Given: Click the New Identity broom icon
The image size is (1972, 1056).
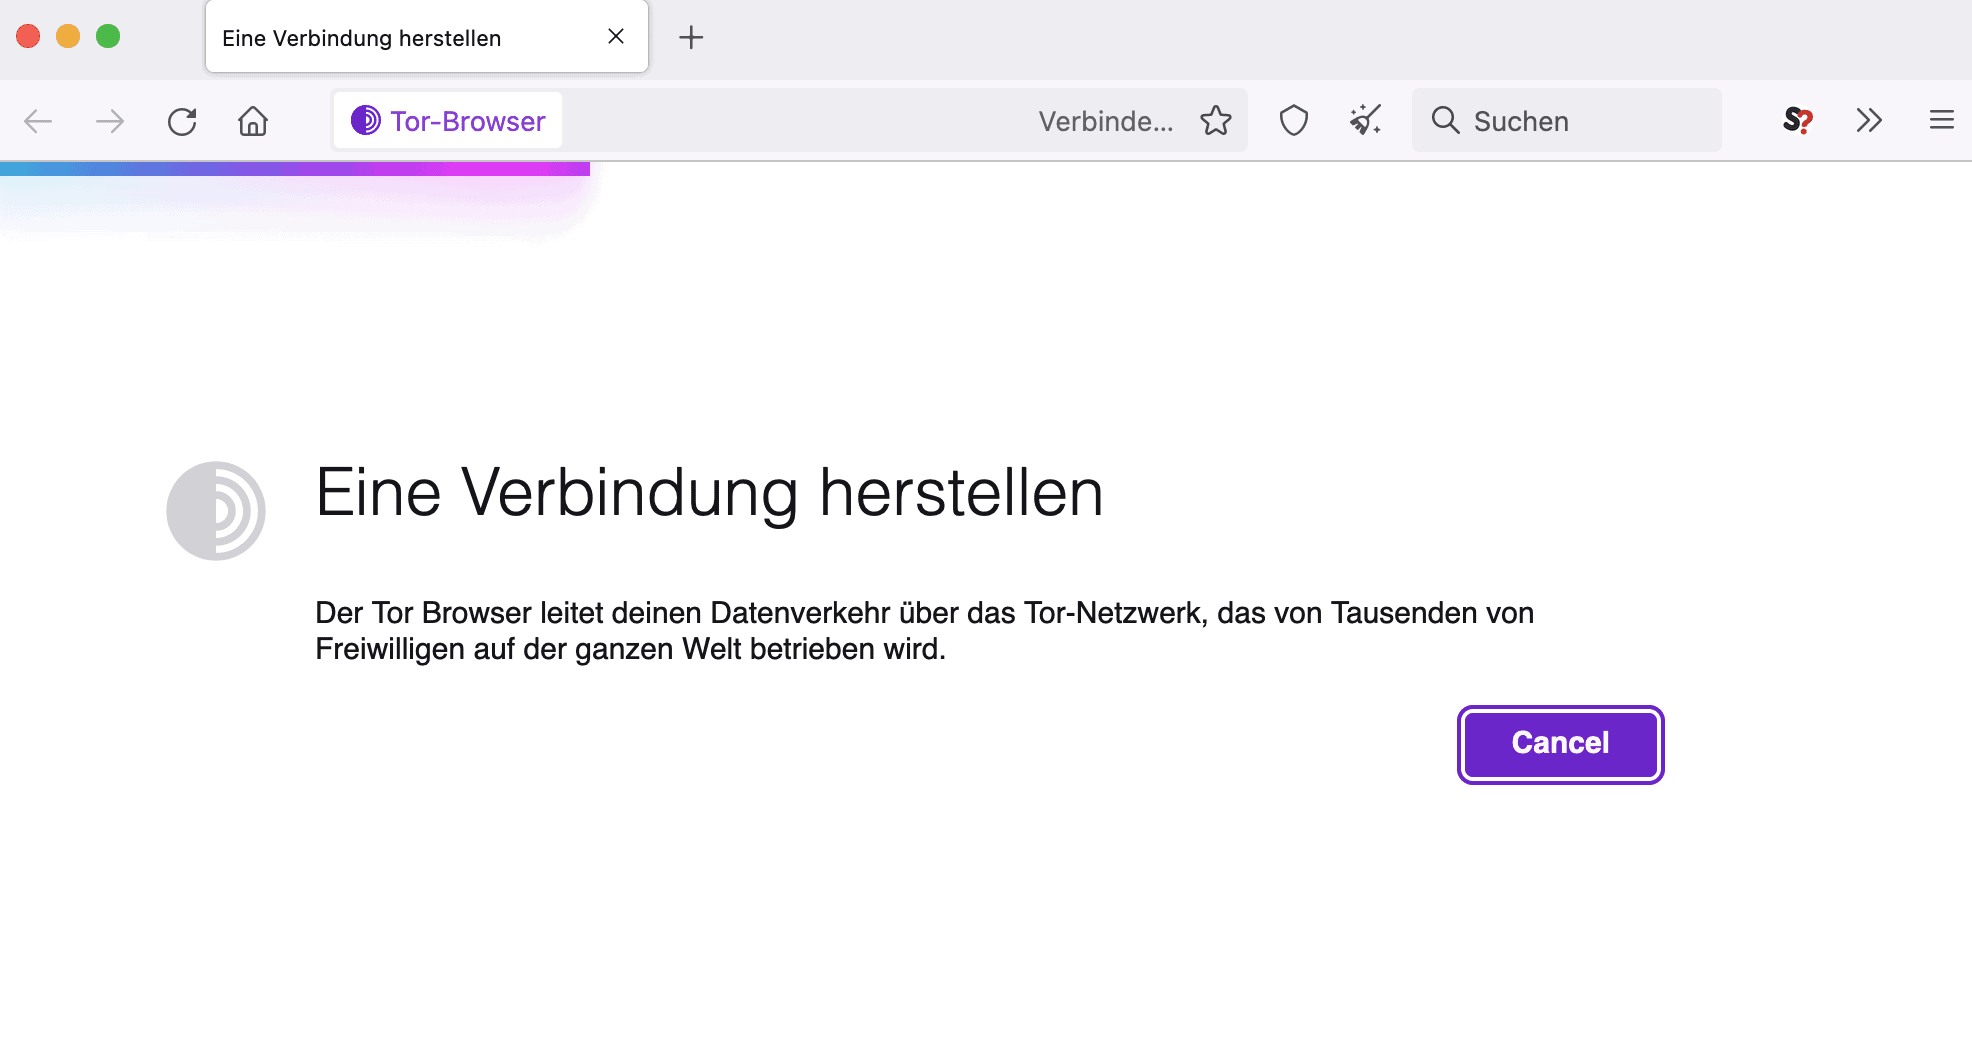Looking at the screenshot, I should (1365, 121).
